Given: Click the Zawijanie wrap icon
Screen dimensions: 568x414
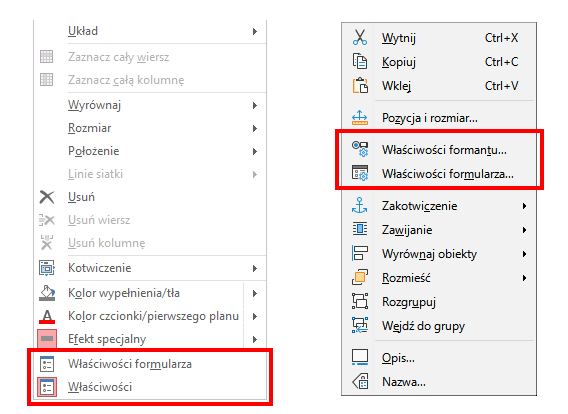Looking at the screenshot, I should pos(360,229).
